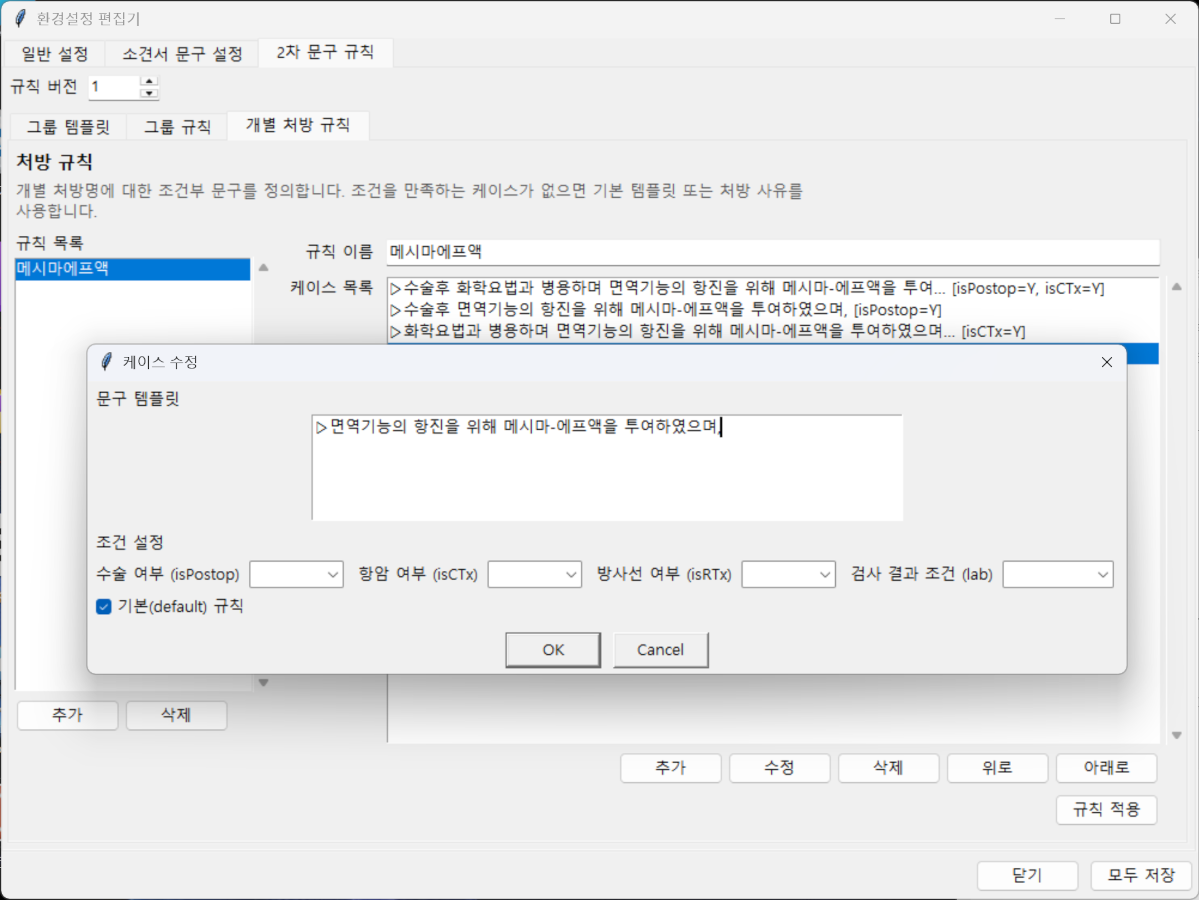Open the 소견서 문구 설정 tab
Viewport: 1199px width, 900px height.
[x=182, y=54]
